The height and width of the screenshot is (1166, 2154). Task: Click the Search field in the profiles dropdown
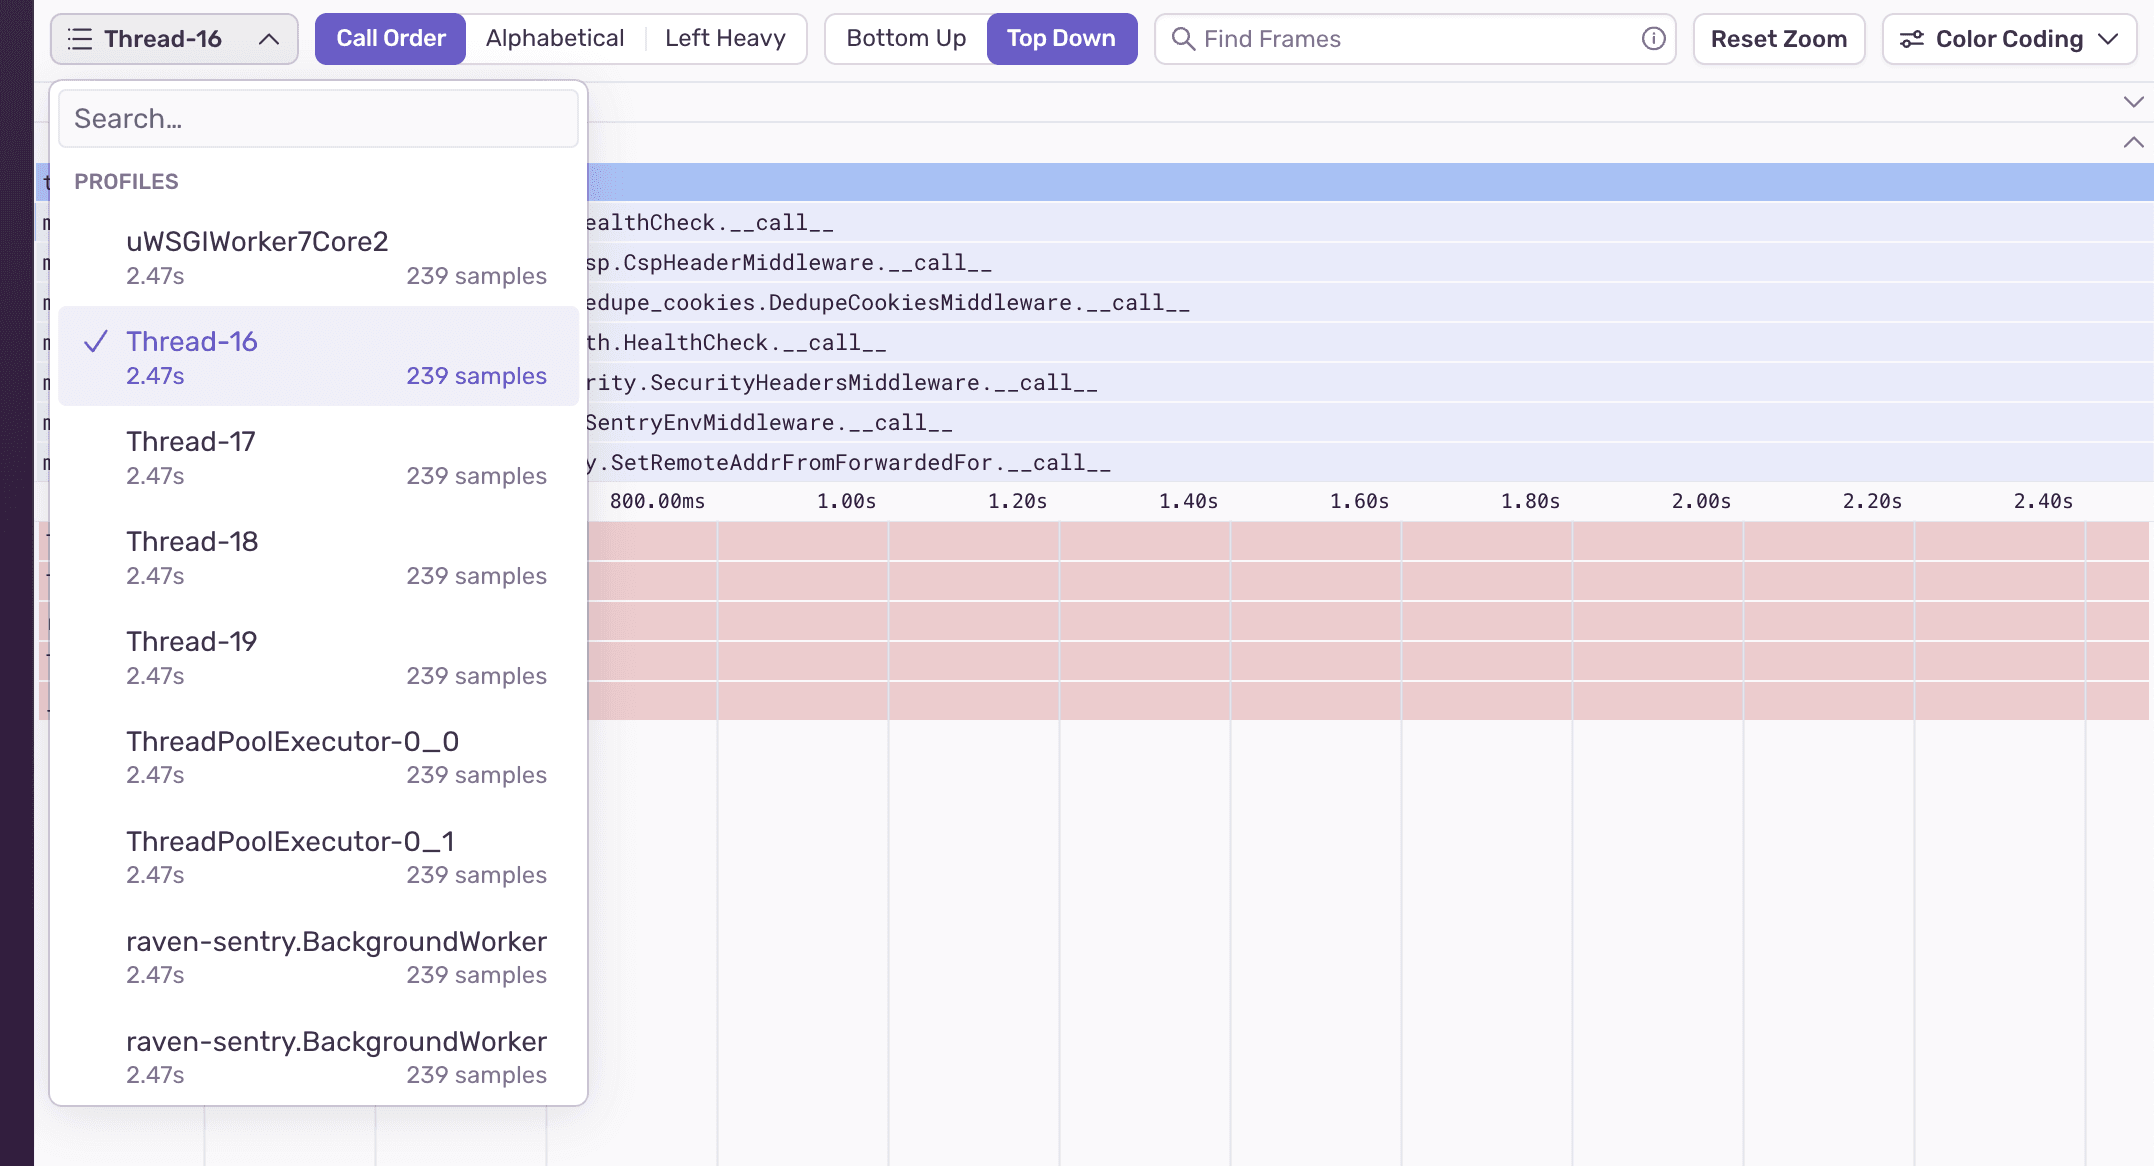(x=318, y=118)
